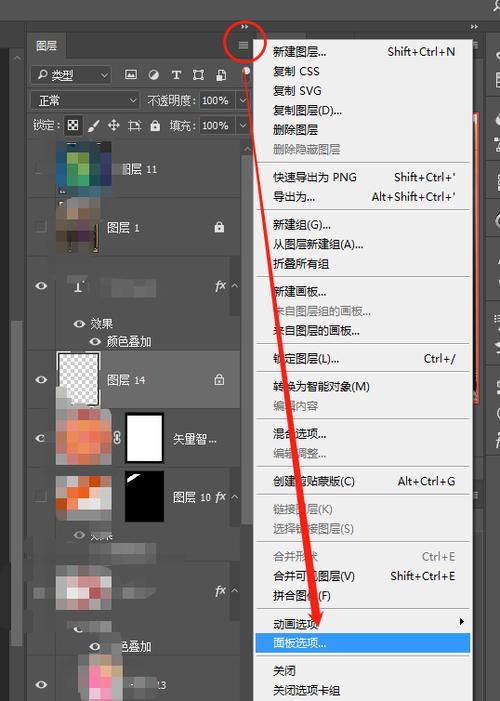Select 图层 11 thumbnail
Image resolution: width=500 pixels, height=701 pixels.
point(84,169)
